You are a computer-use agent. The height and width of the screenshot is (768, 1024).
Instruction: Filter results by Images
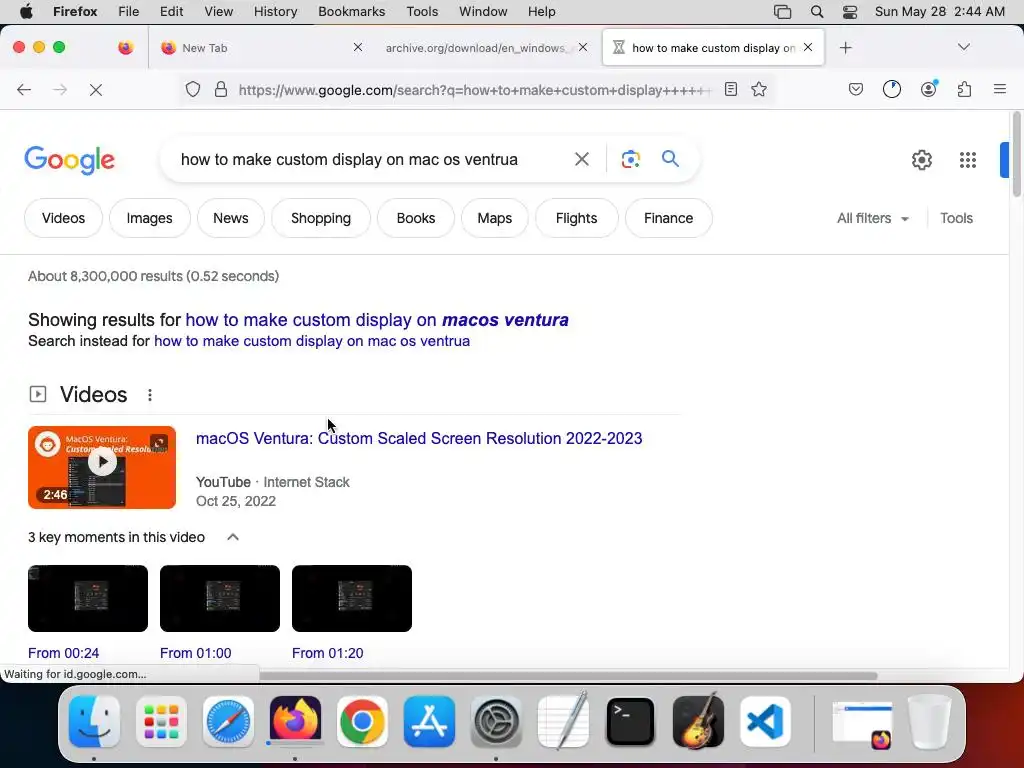point(150,218)
